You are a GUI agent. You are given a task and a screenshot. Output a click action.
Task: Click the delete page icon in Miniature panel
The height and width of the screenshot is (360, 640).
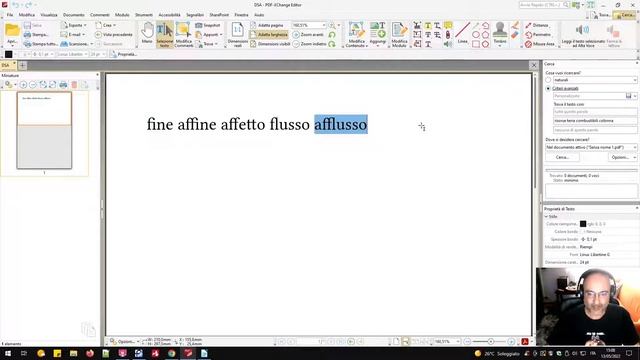(74, 84)
